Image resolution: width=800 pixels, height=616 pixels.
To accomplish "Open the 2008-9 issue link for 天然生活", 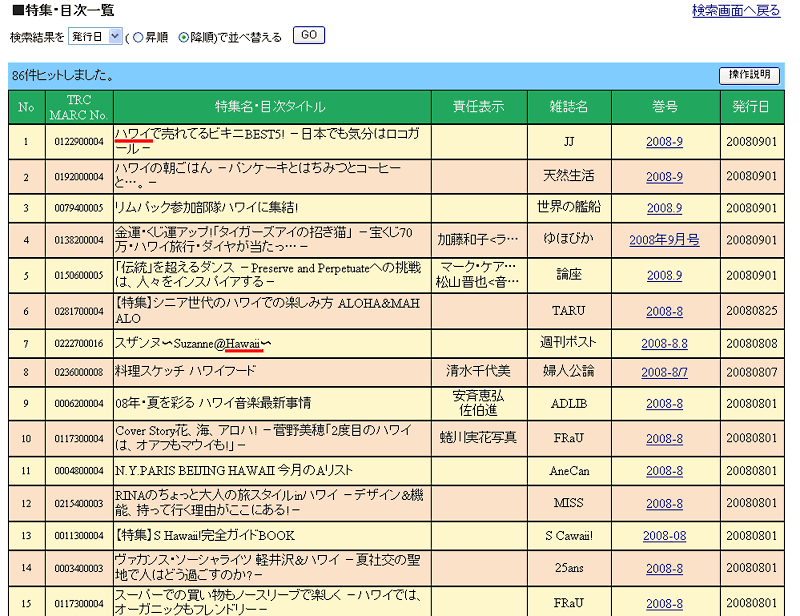I will pos(664,177).
